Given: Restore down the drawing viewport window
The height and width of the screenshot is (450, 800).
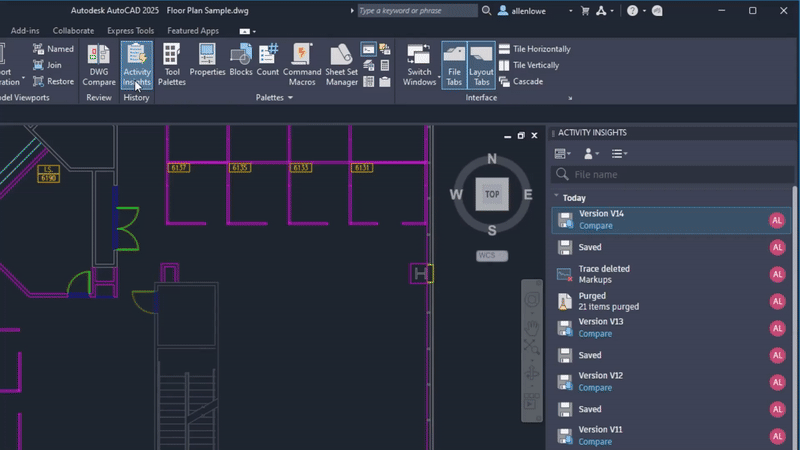Looking at the screenshot, I should tap(521, 136).
